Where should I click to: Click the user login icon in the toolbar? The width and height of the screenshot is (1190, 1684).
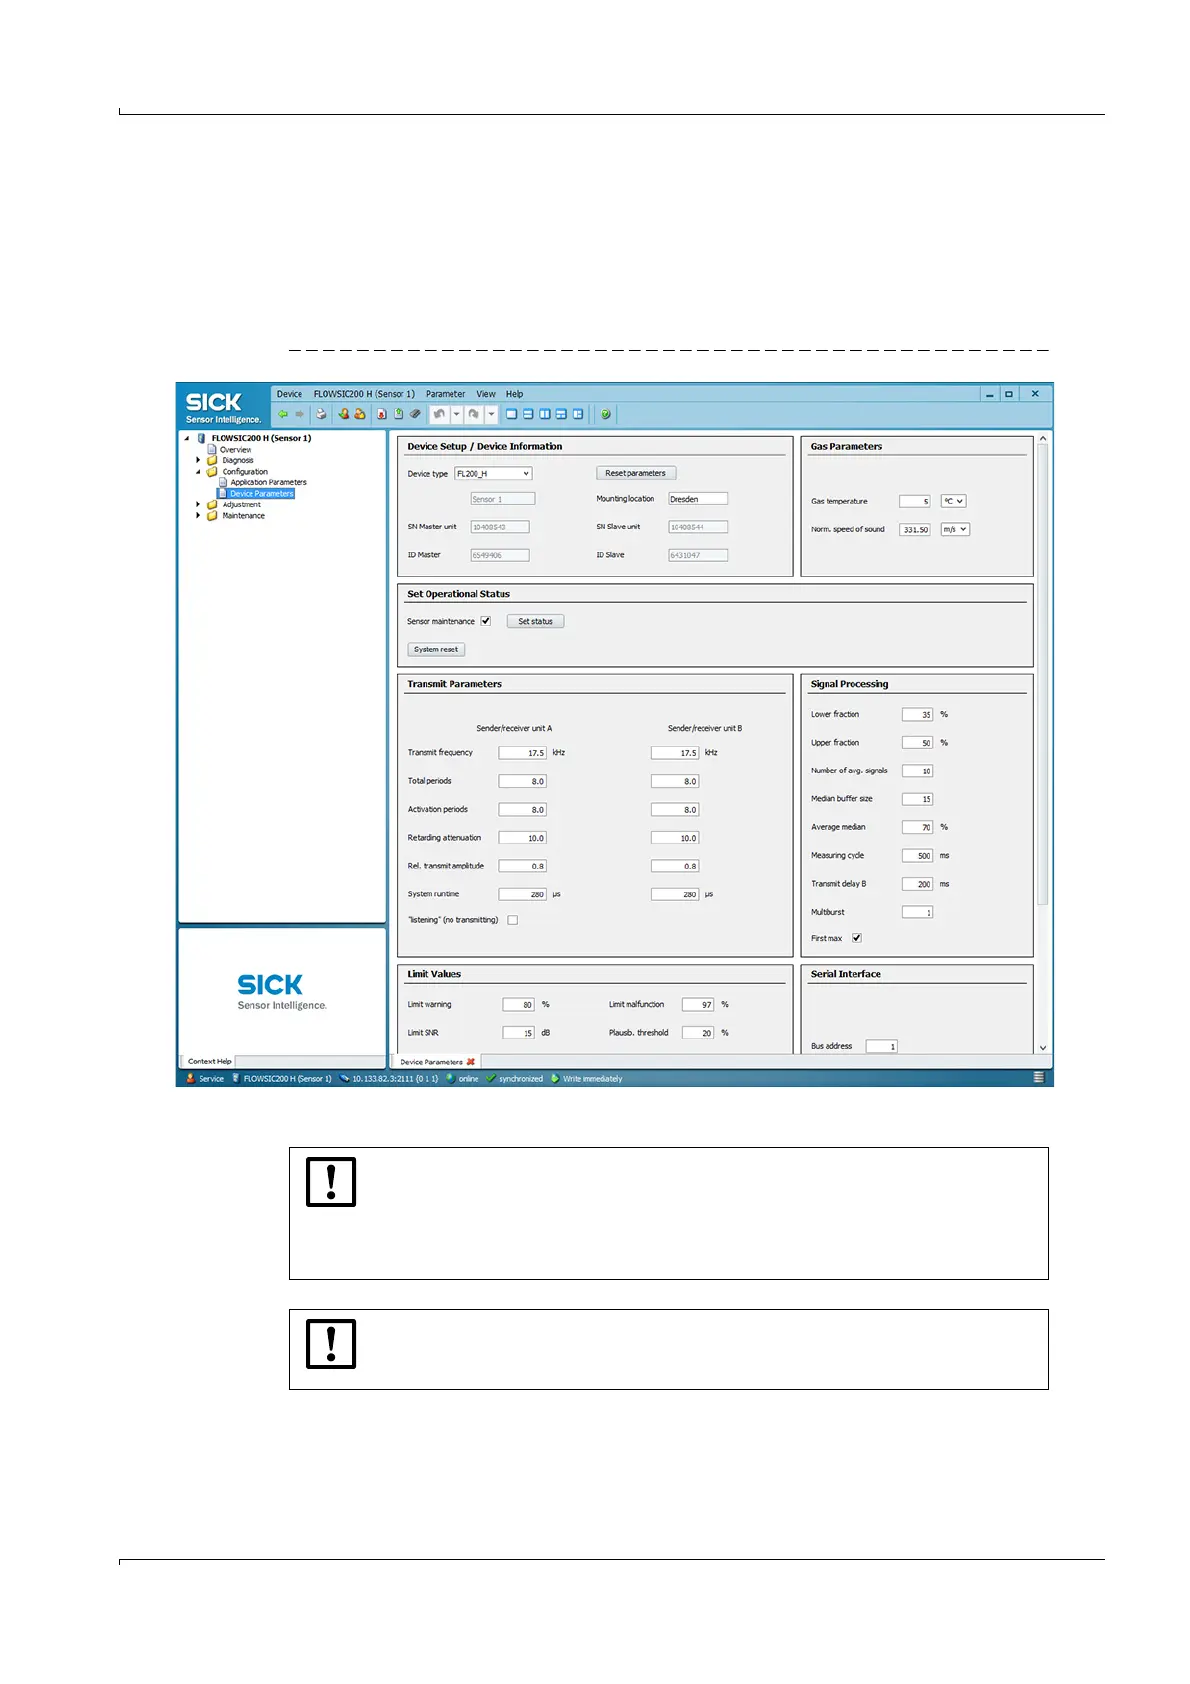click(344, 414)
